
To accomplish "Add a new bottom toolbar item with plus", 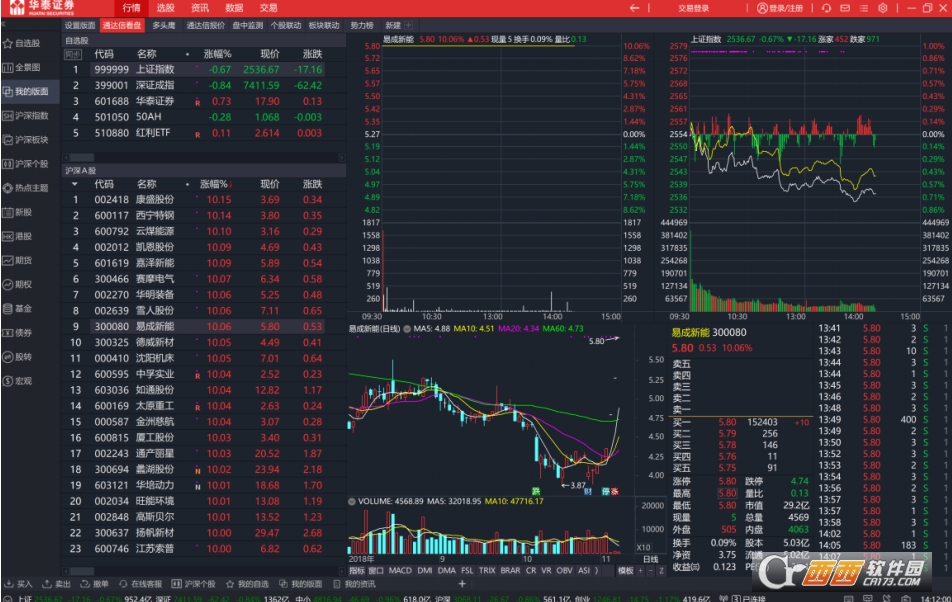I will point(462,584).
